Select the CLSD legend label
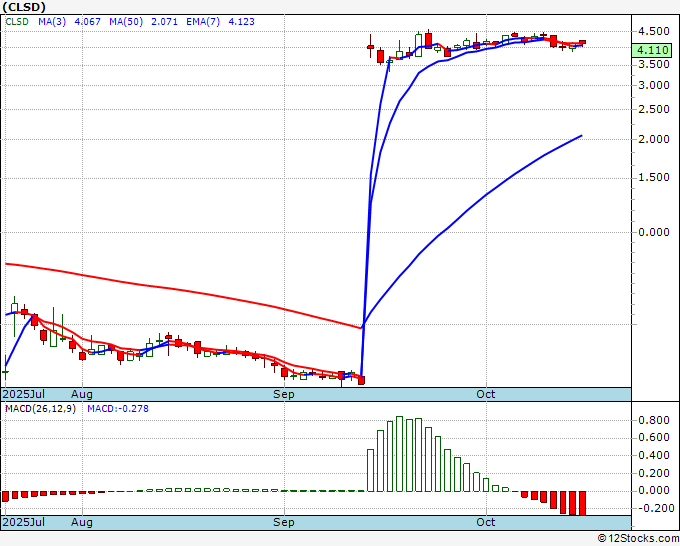The width and height of the screenshot is (680, 546). [17, 22]
